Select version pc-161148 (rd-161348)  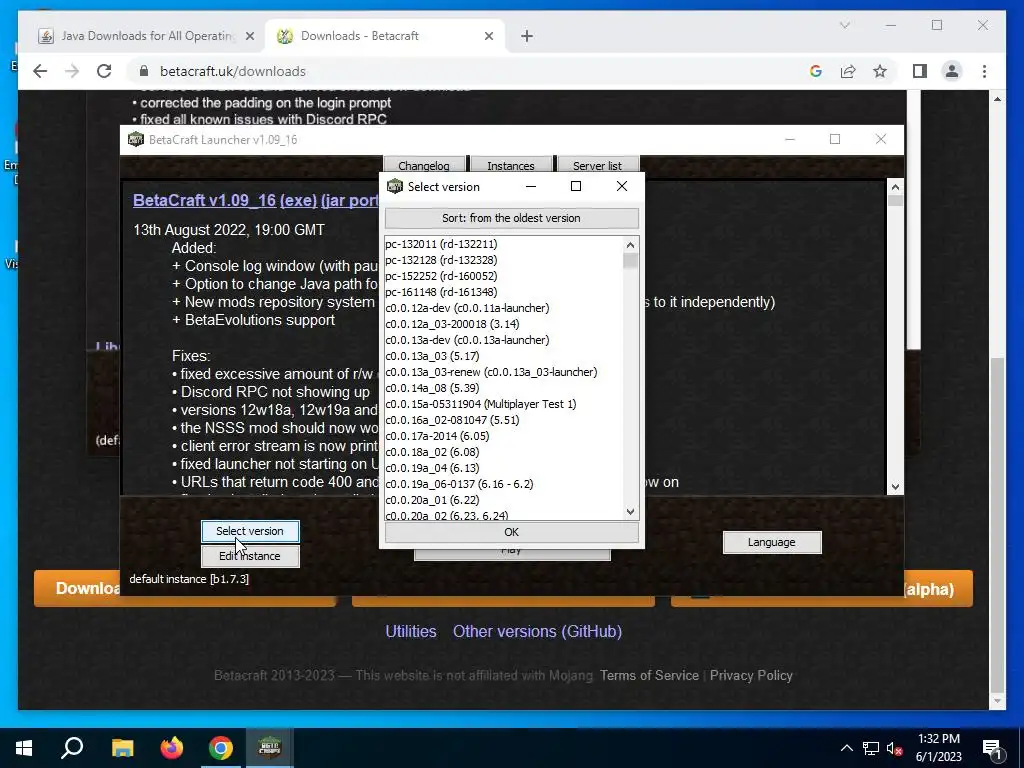[504, 292]
